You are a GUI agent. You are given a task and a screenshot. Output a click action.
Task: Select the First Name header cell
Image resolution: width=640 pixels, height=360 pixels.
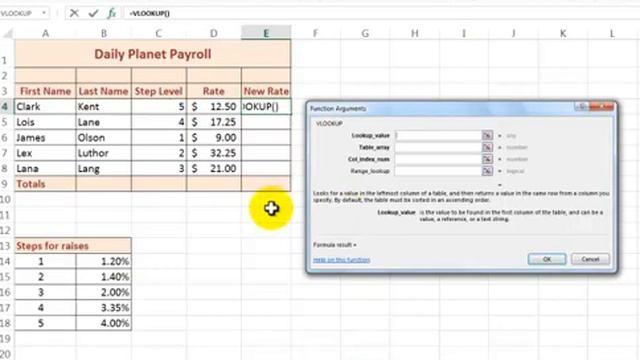pos(45,91)
